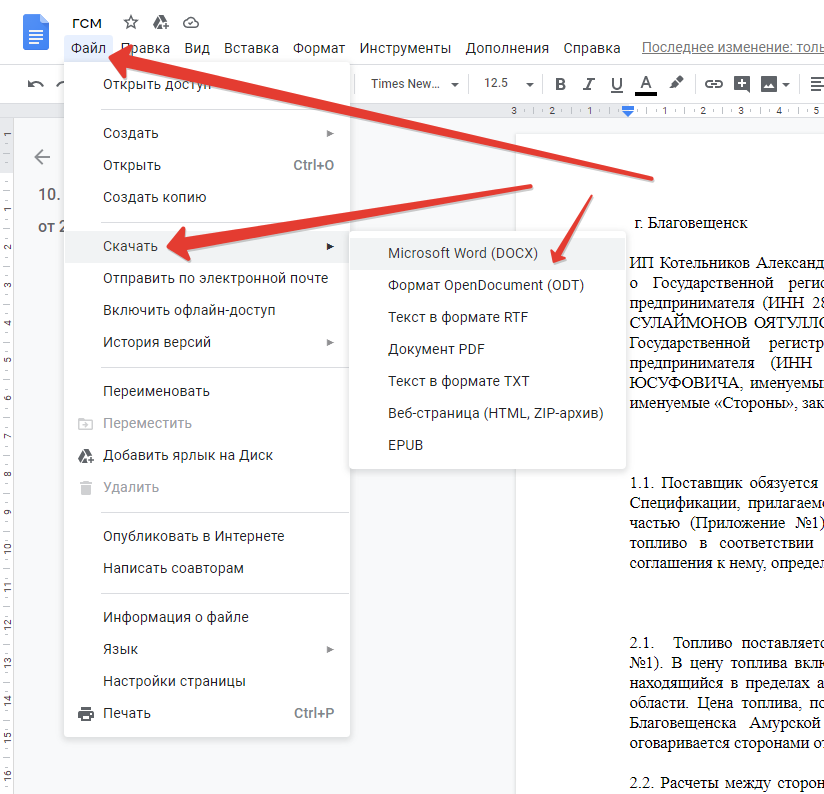The height and width of the screenshot is (794, 824).
Task: Toggle bold formatting
Action: click(560, 84)
